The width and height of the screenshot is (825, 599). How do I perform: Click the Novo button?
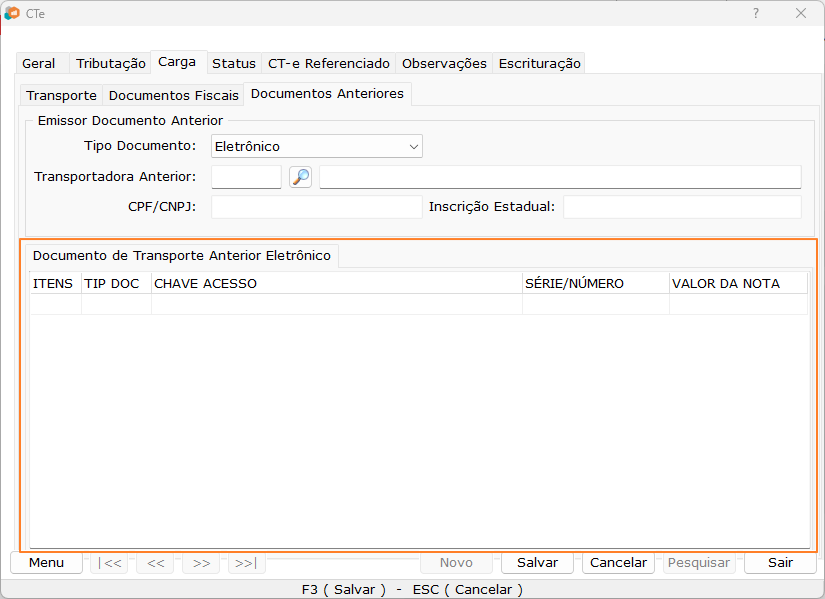456,563
